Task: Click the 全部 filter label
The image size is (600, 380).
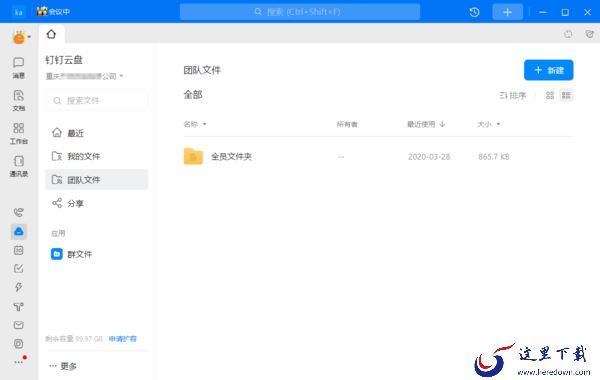Action: tap(193, 95)
